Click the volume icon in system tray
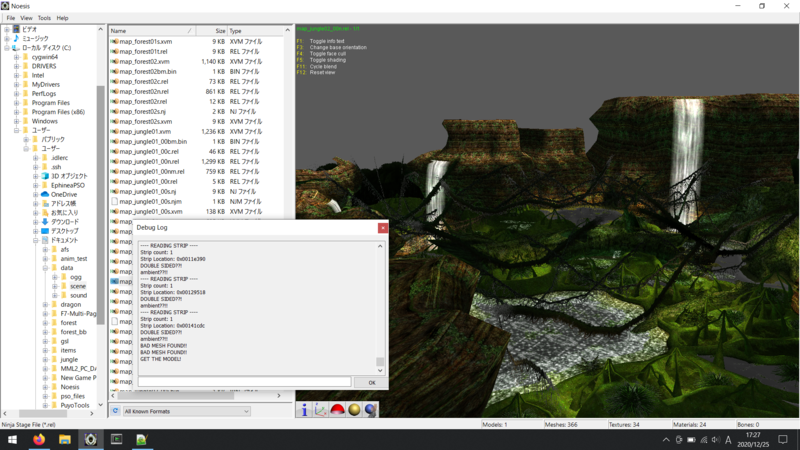The width and height of the screenshot is (800, 450). tap(716, 440)
